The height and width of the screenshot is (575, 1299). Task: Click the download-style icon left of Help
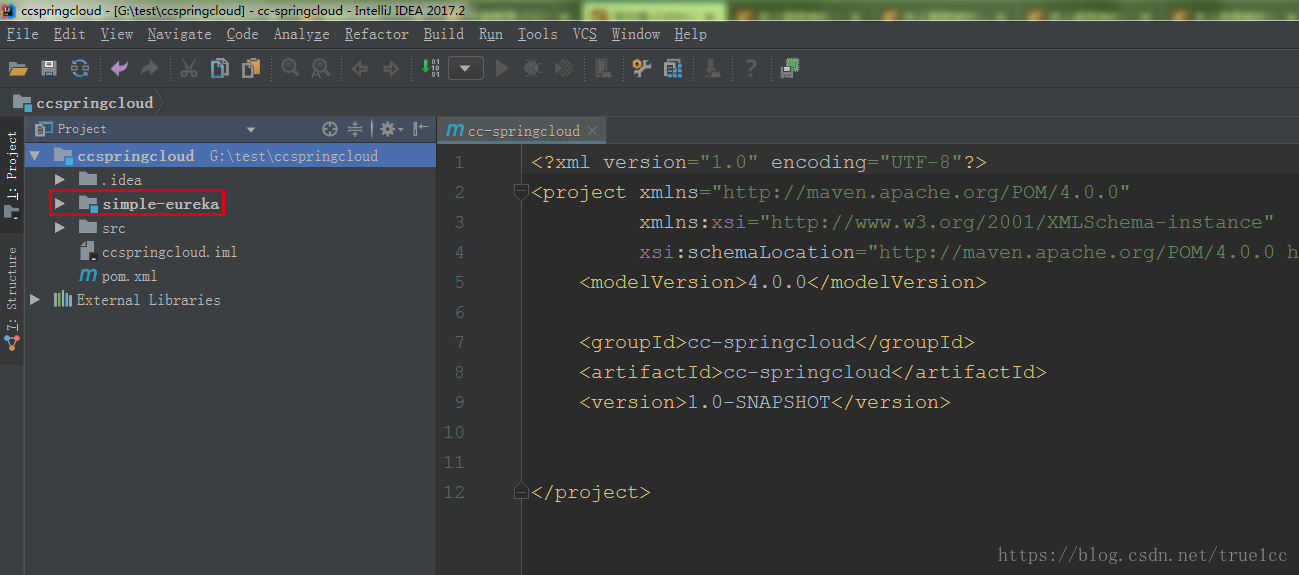pyautogui.click(x=712, y=68)
